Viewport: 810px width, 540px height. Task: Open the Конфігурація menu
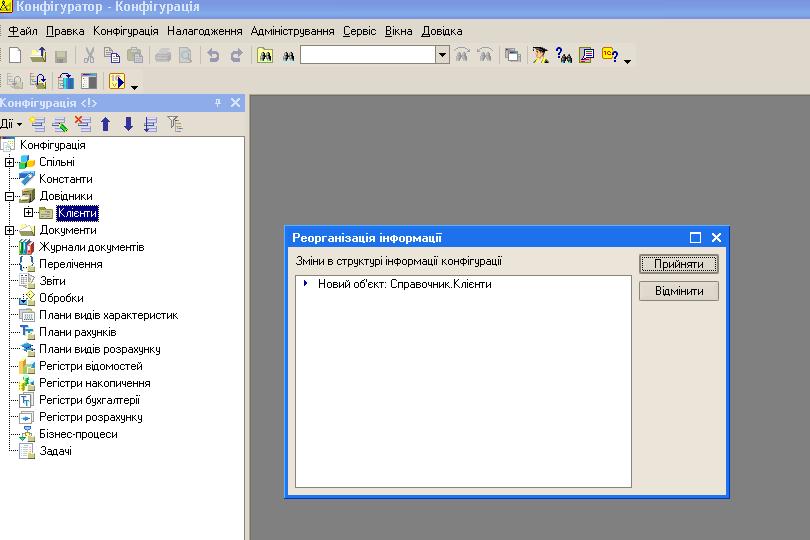click(126, 31)
